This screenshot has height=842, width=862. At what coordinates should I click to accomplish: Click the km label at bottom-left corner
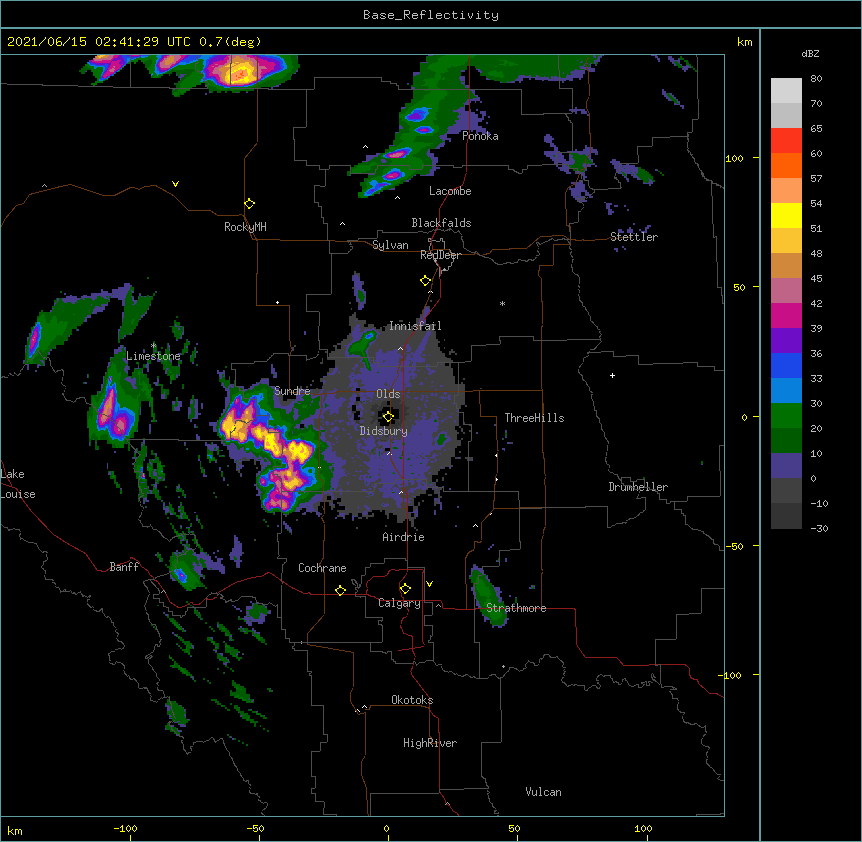point(15,830)
